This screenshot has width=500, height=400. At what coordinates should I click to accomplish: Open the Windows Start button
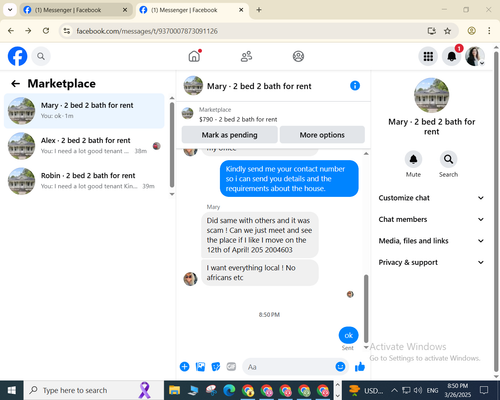[x=12, y=390]
